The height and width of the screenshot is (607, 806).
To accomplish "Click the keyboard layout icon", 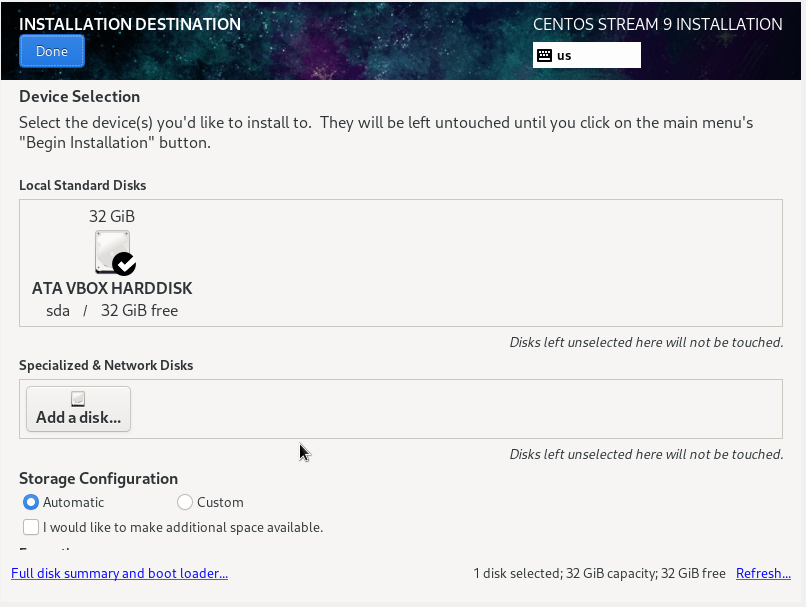I will pos(544,56).
